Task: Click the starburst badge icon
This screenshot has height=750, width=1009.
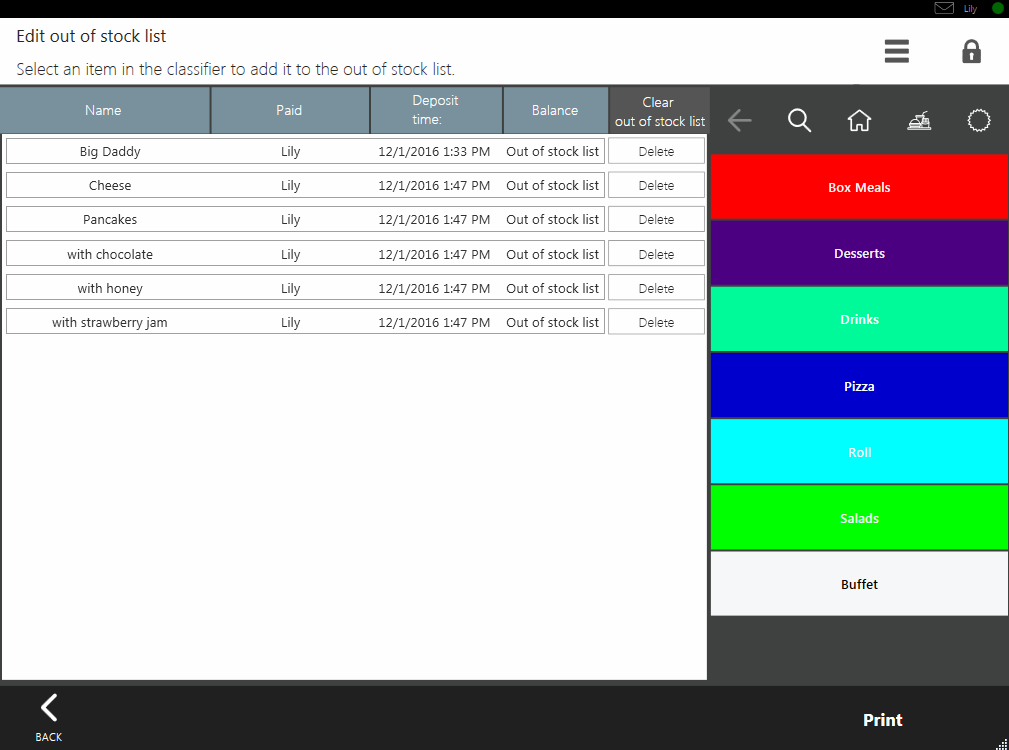Action: [979, 121]
